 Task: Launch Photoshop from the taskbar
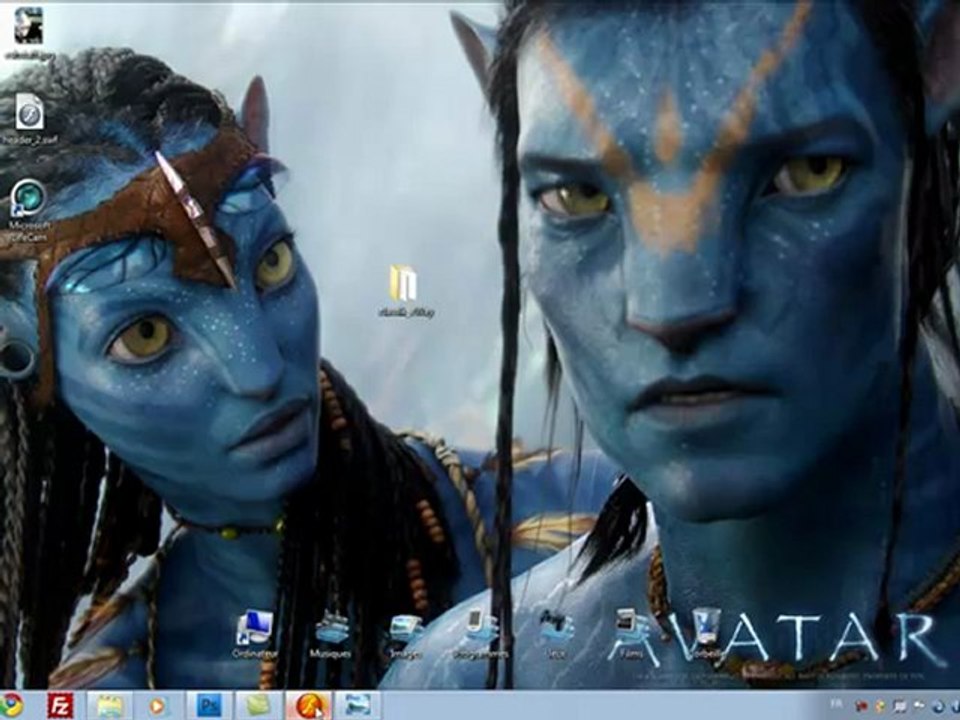pyautogui.click(x=209, y=705)
